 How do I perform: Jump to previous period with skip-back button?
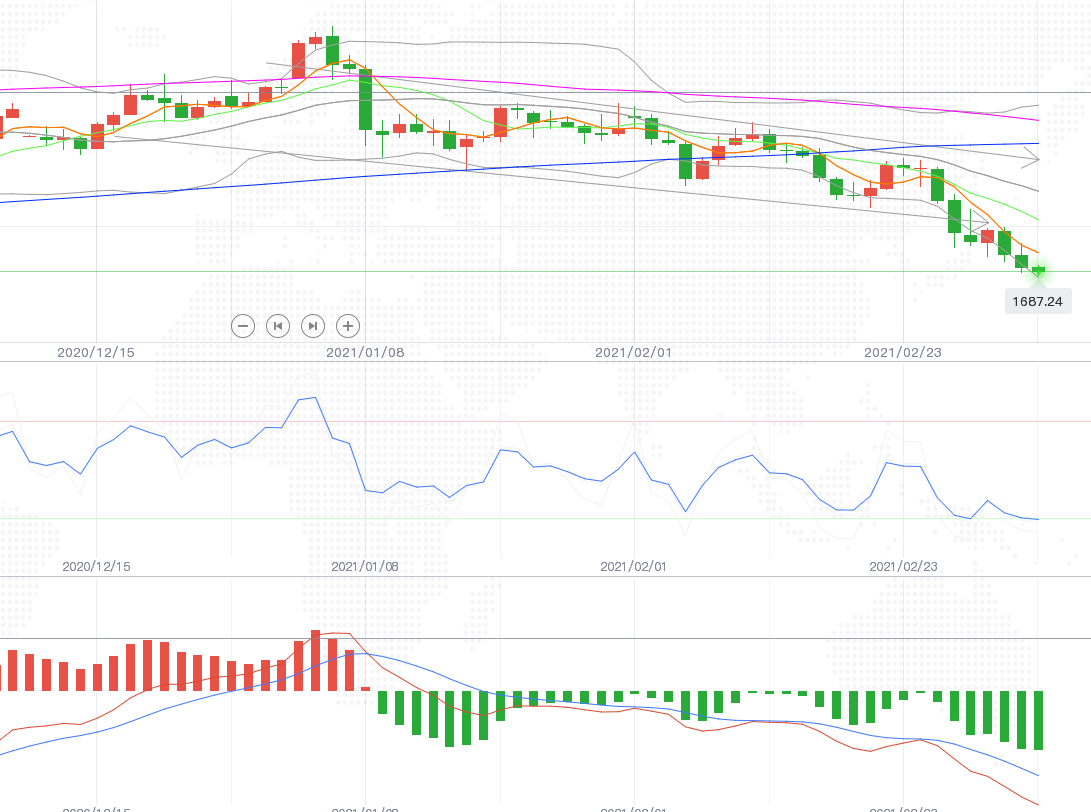[278, 326]
